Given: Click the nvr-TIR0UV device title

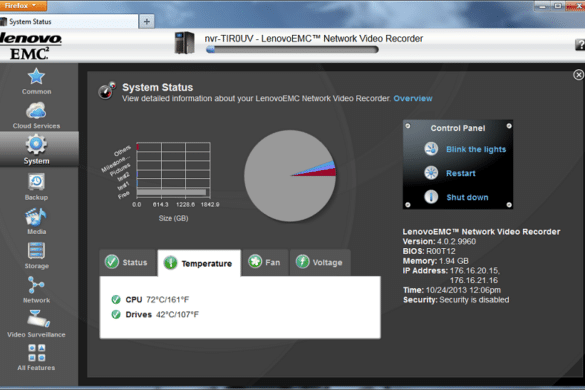Looking at the screenshot, I should (314, 38).
